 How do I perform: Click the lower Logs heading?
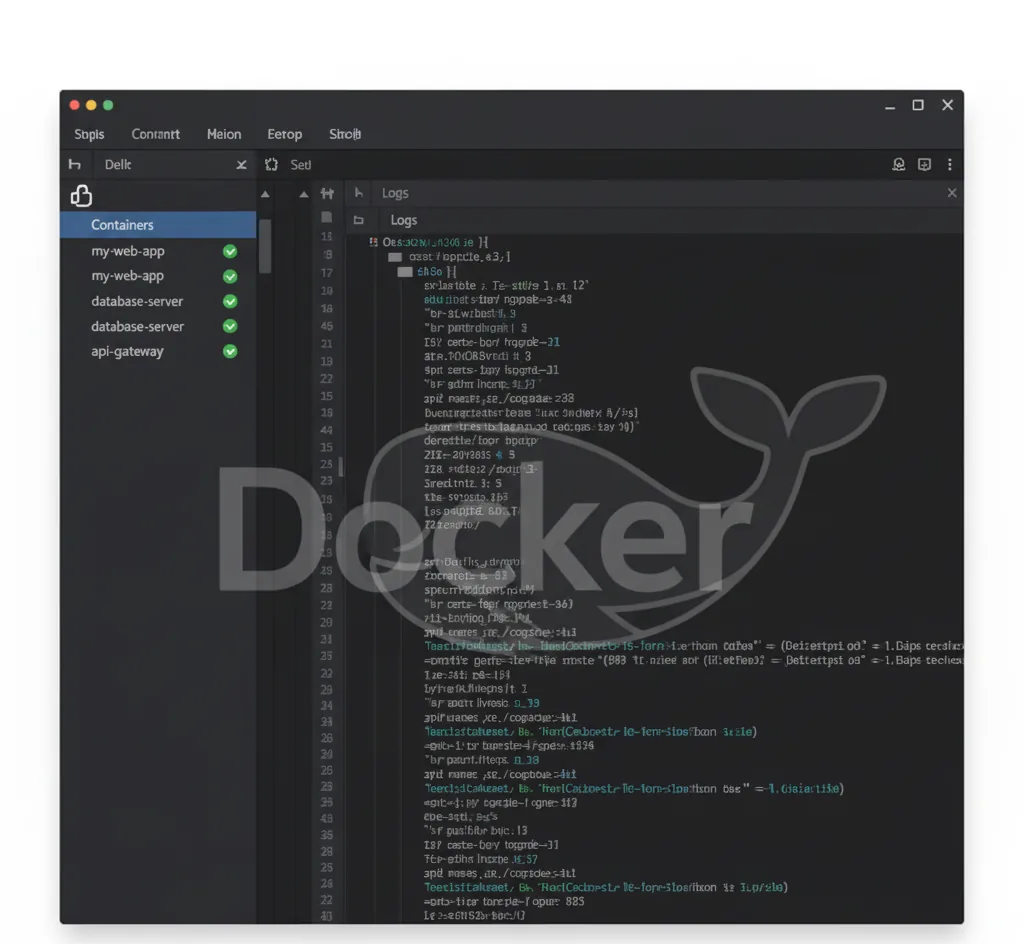click(x=404, y=221)
